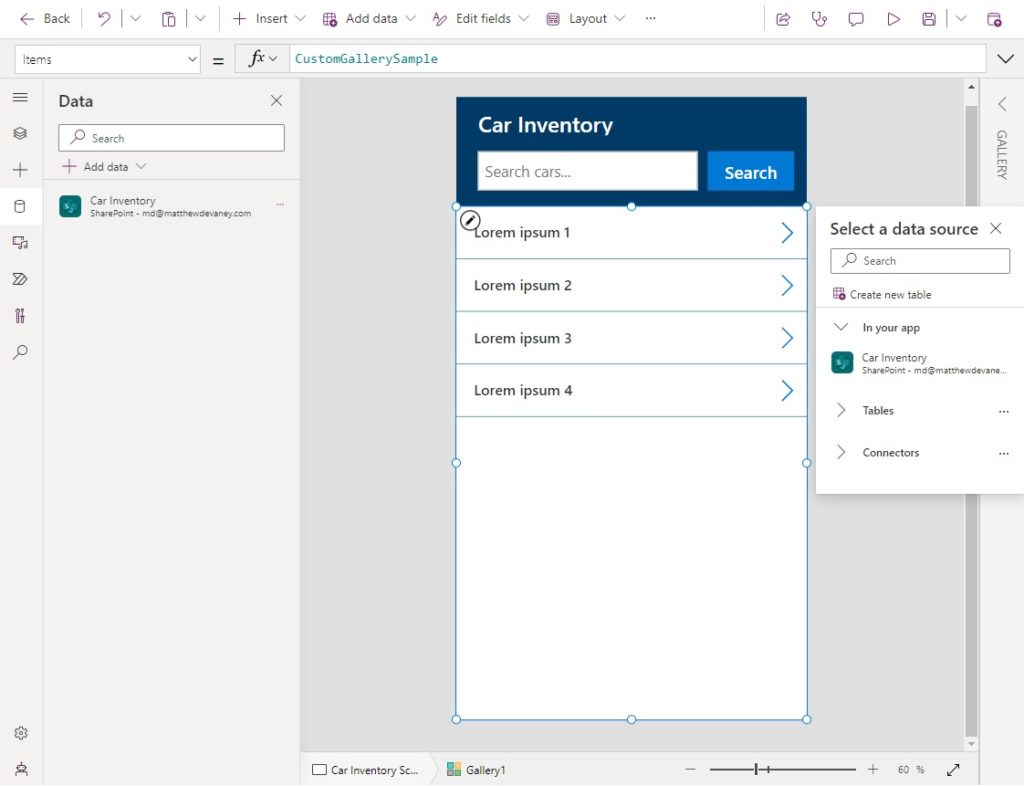This screenshot has height=786, width=1024.
Task: Select Car Inventory SharePoint source in Data panel
Action: pyautogui.click(x=171, y=206)
